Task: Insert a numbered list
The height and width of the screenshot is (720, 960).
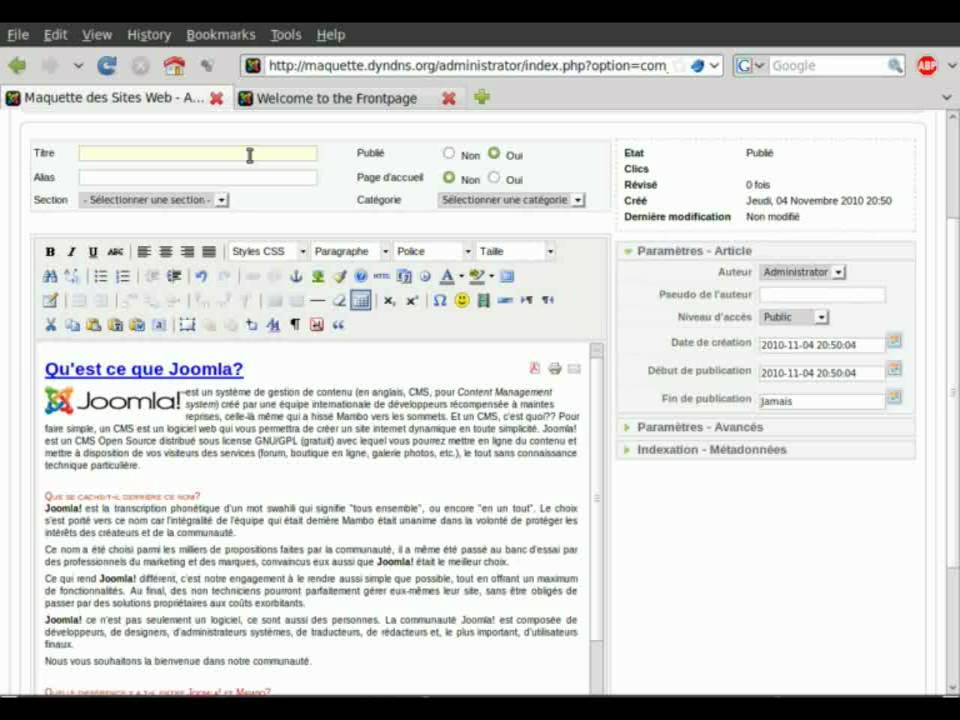Action: coord(122,276)
